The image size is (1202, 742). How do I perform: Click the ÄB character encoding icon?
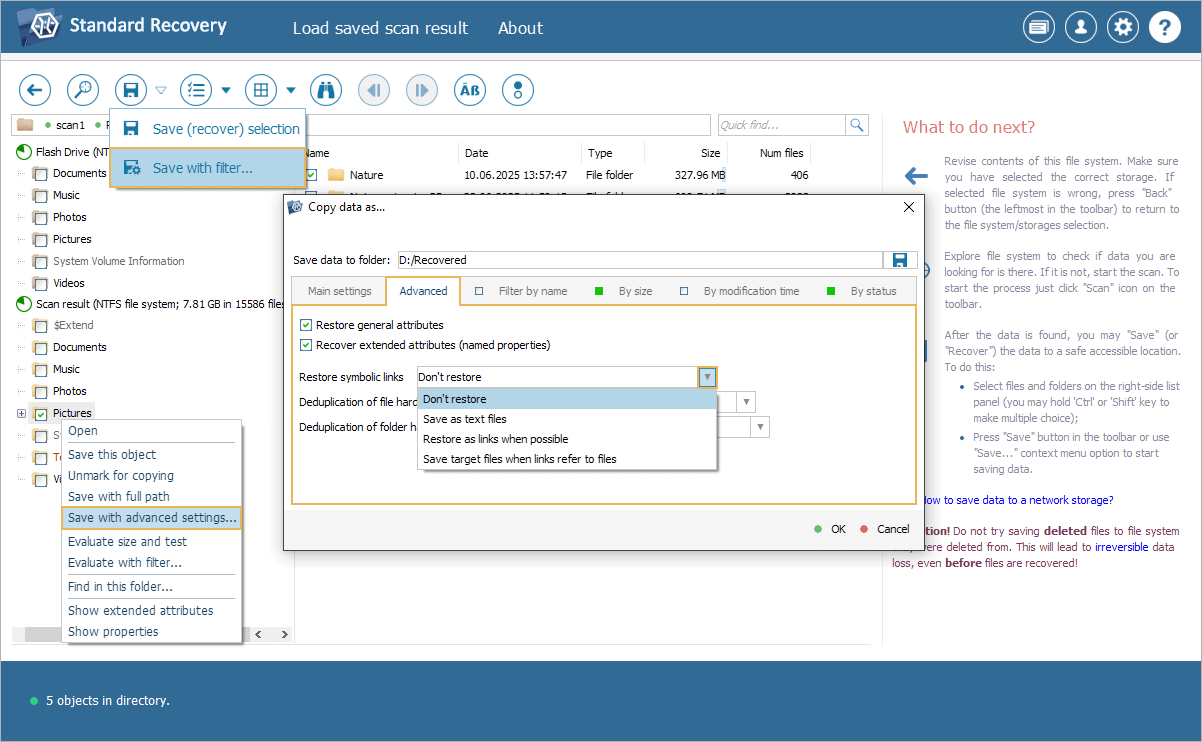470,90
